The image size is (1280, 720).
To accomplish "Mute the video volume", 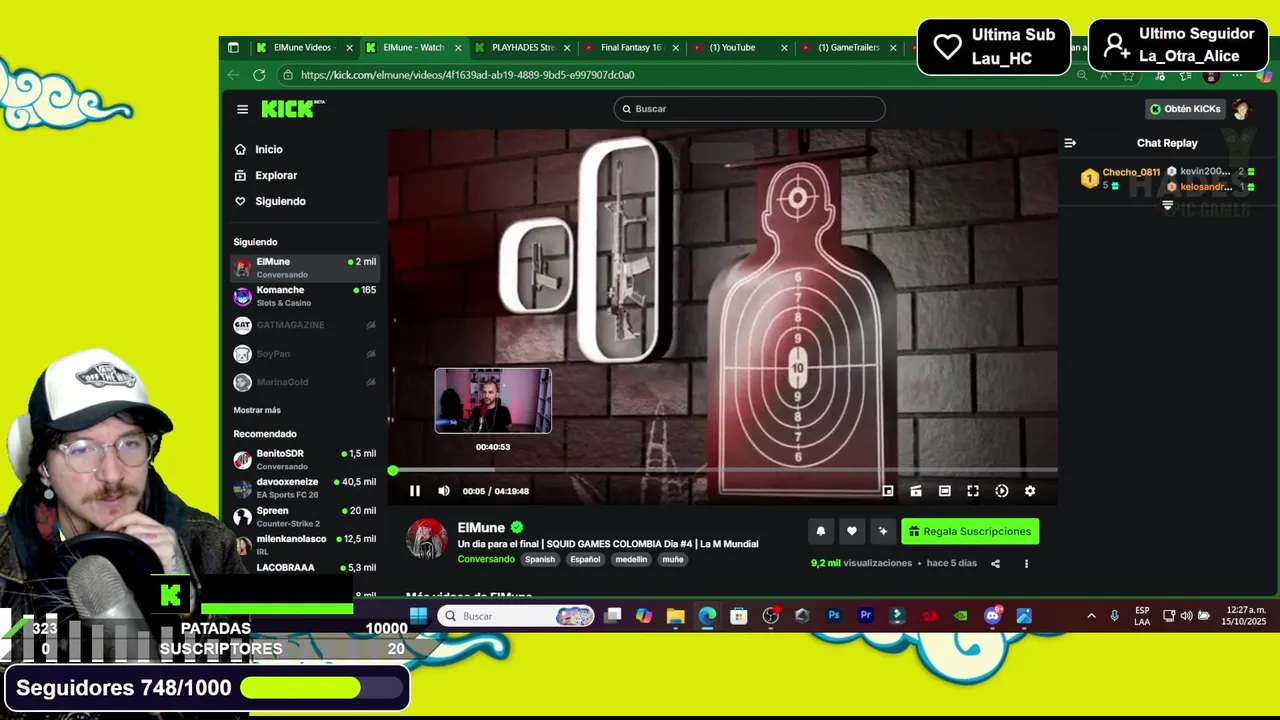I will pos(444,491).
